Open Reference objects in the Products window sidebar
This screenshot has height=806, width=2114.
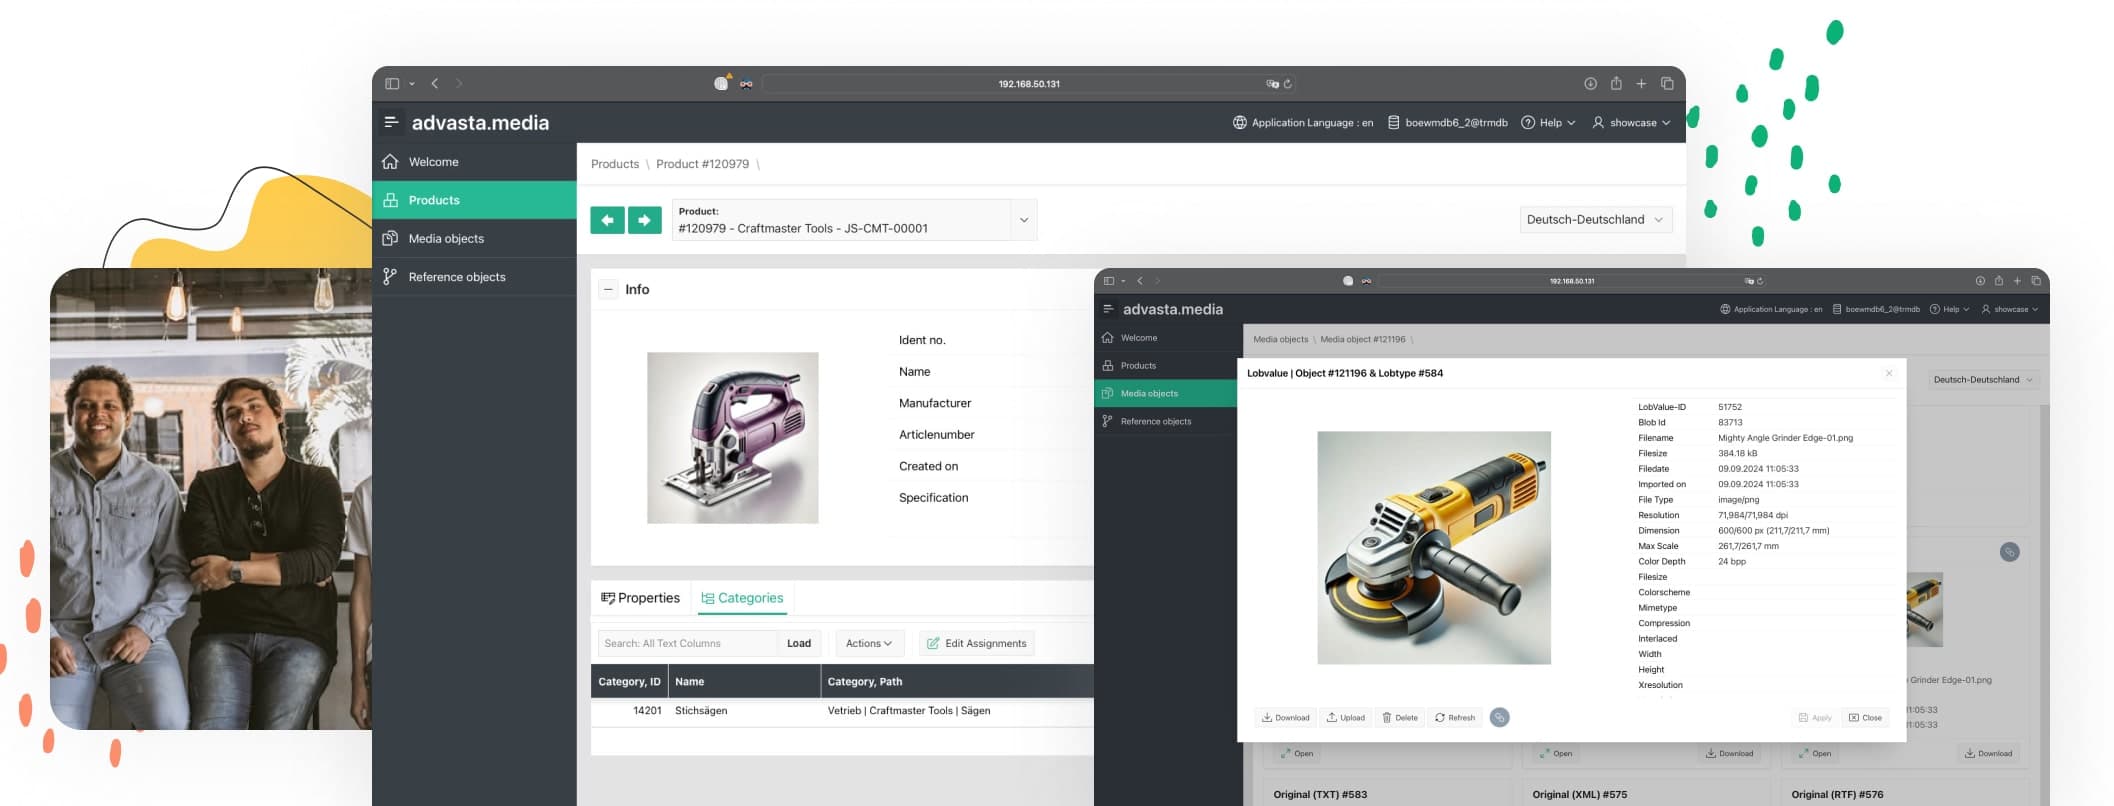point(474,277)
